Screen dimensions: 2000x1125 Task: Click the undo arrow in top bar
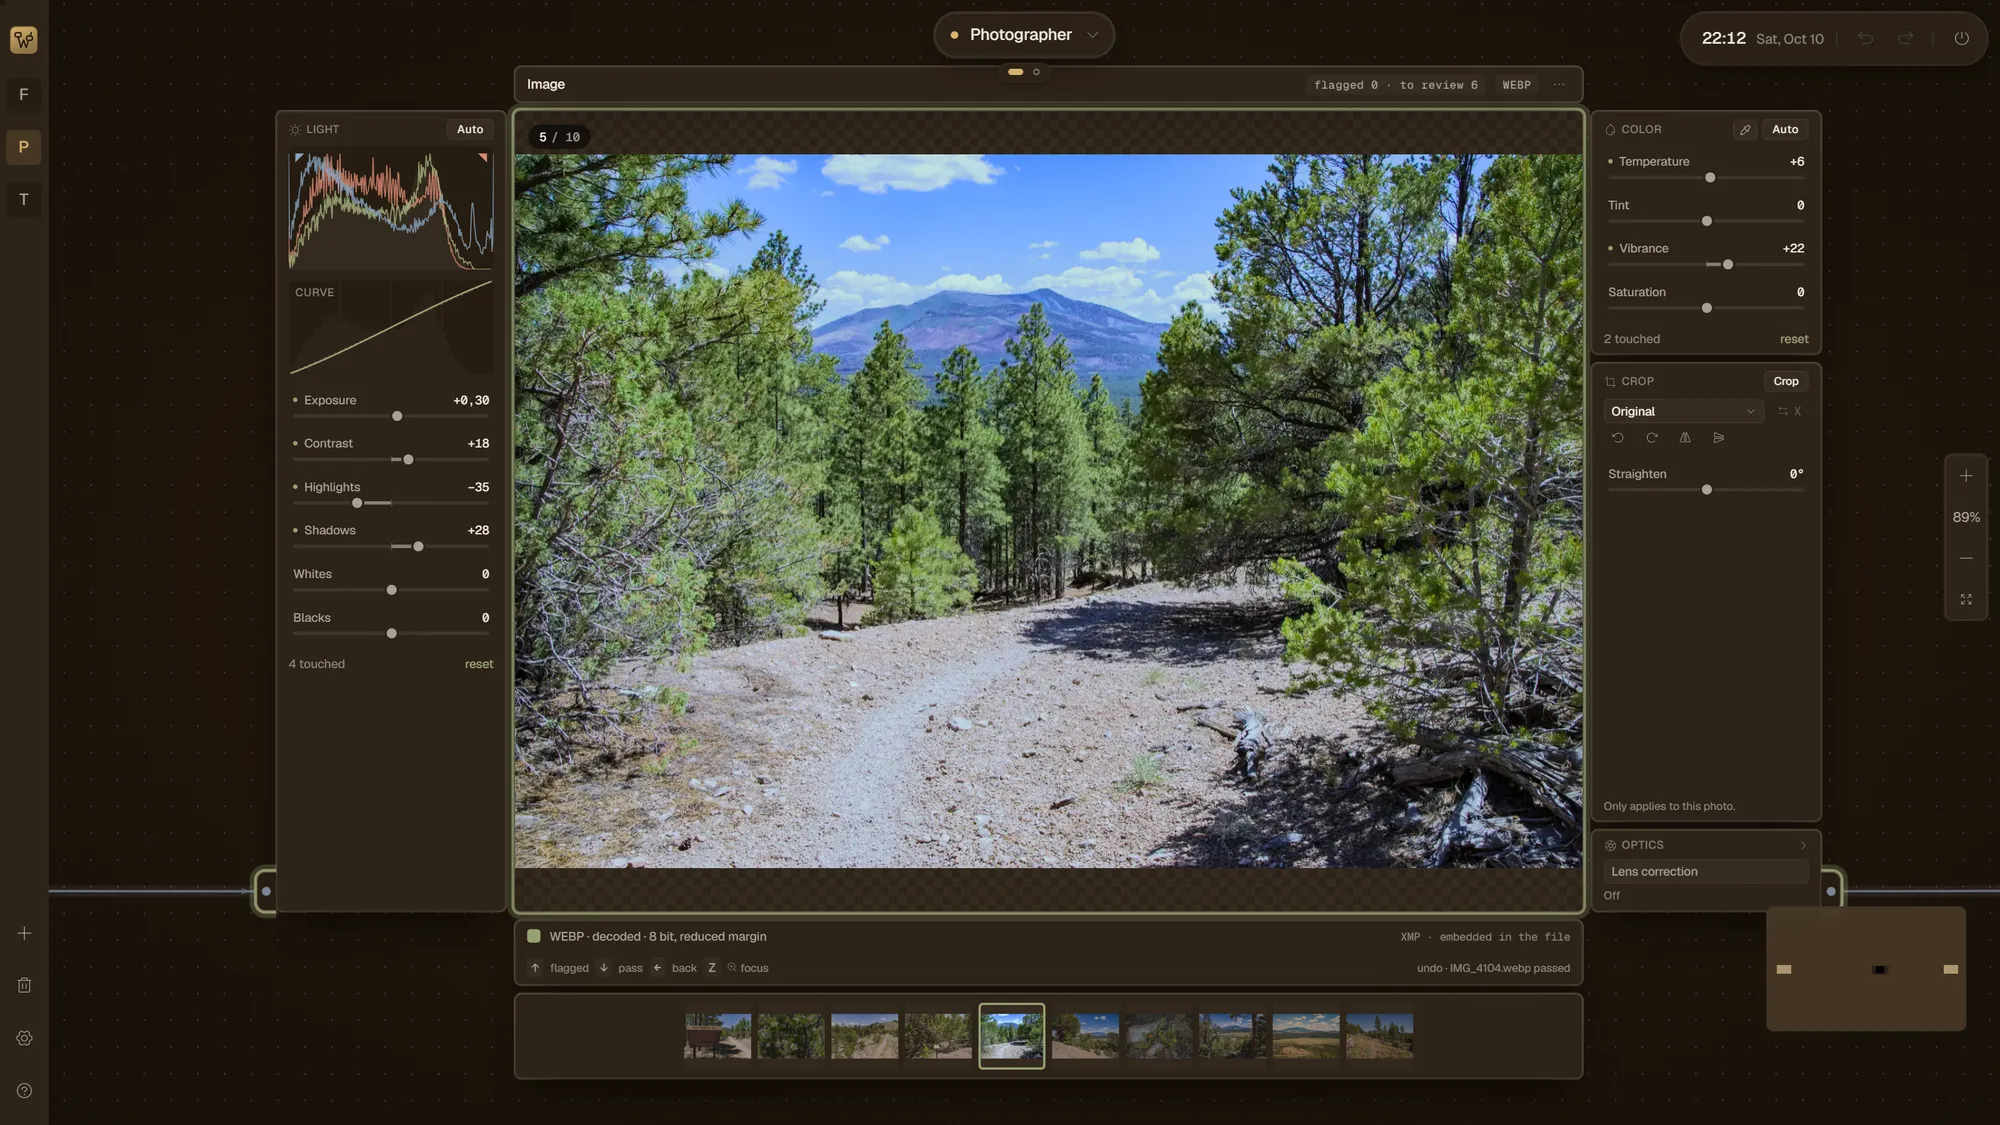1865,38
